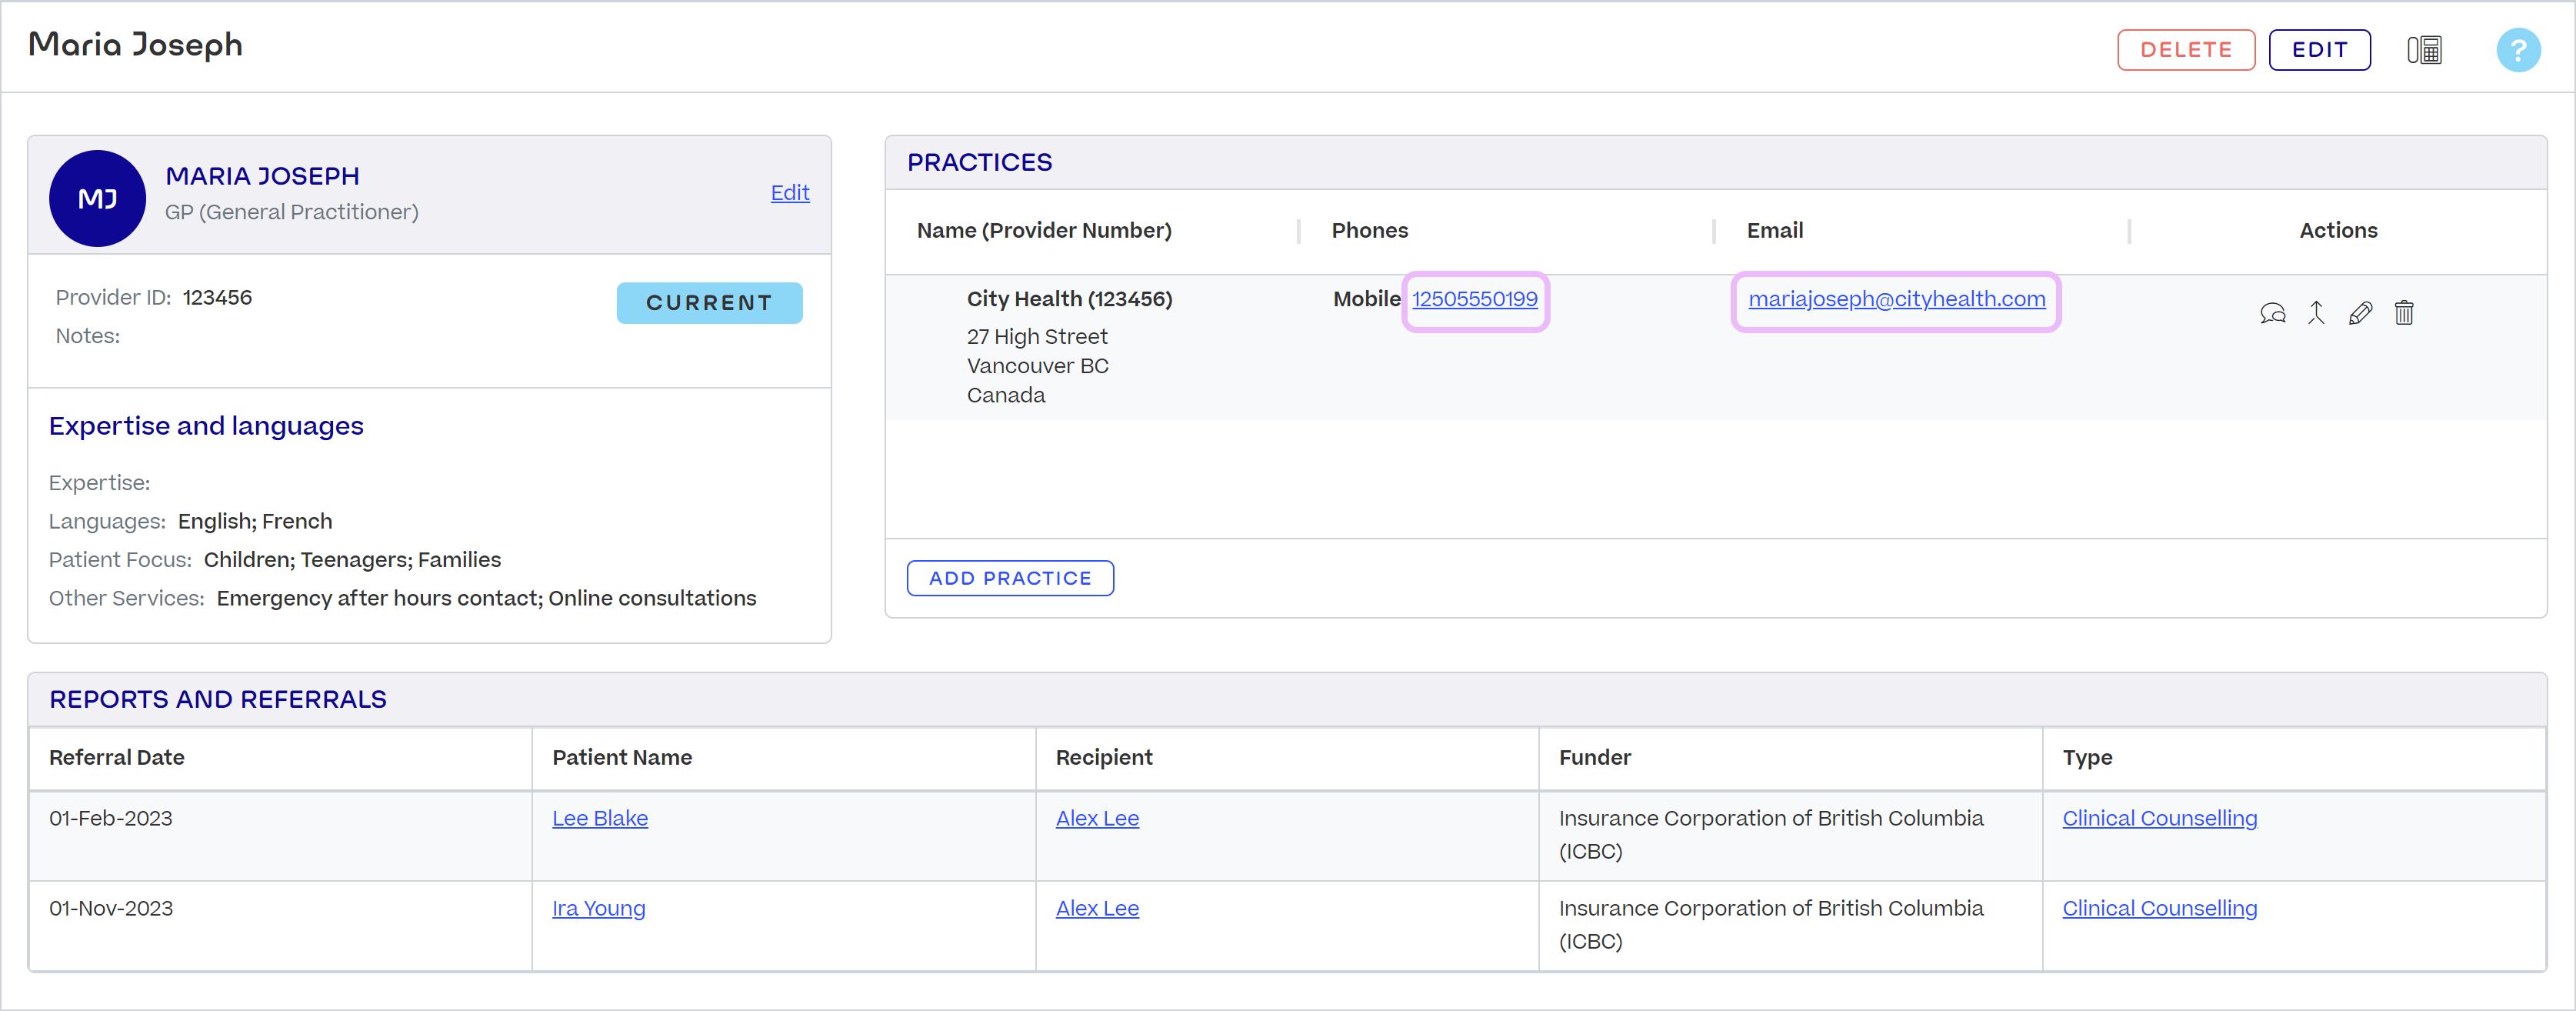
Task: Click the EDIT button in header
Action: pos(2319,50)
